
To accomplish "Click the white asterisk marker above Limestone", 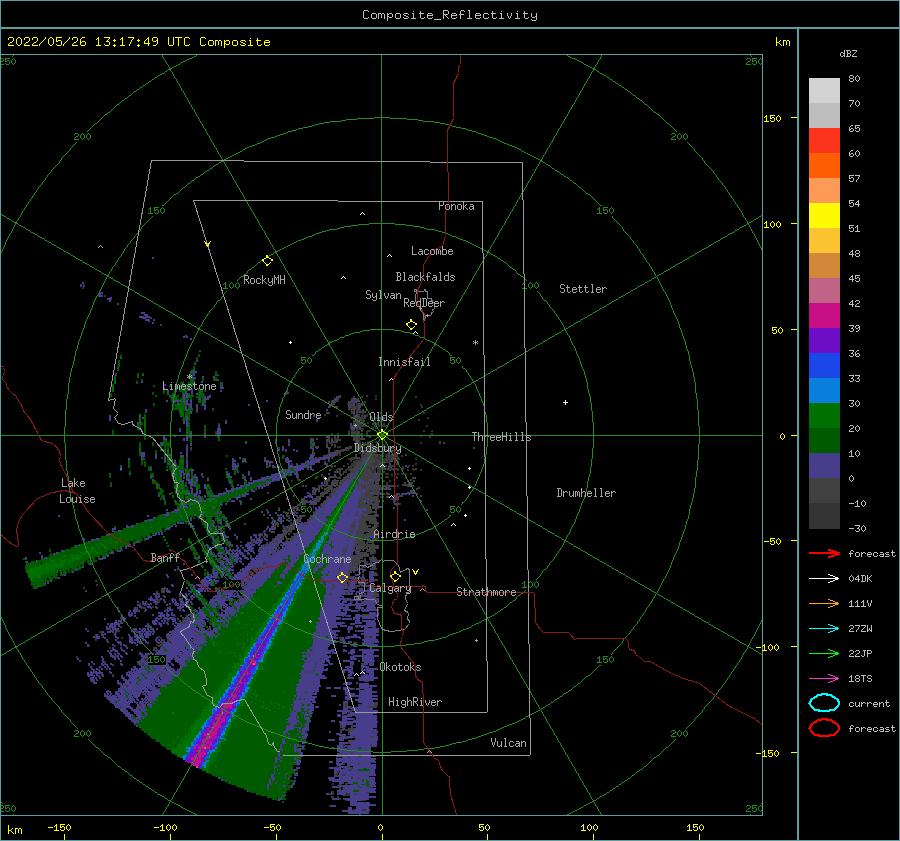I will click(x=189, y=377).
